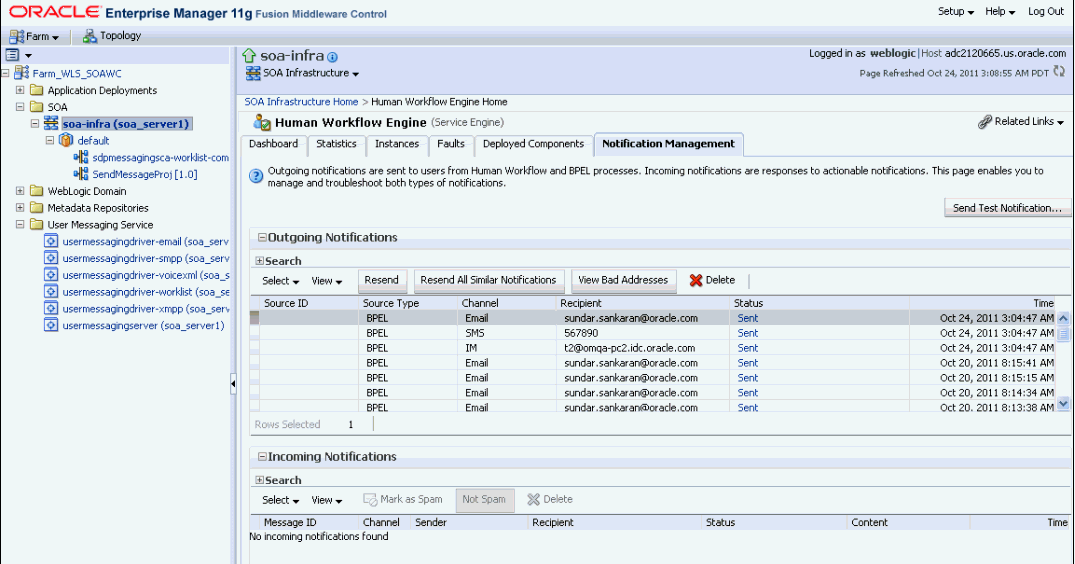Collapse the Incoming Notifications section
This screenshot has height=564, width=1075.
coord(262,457)
